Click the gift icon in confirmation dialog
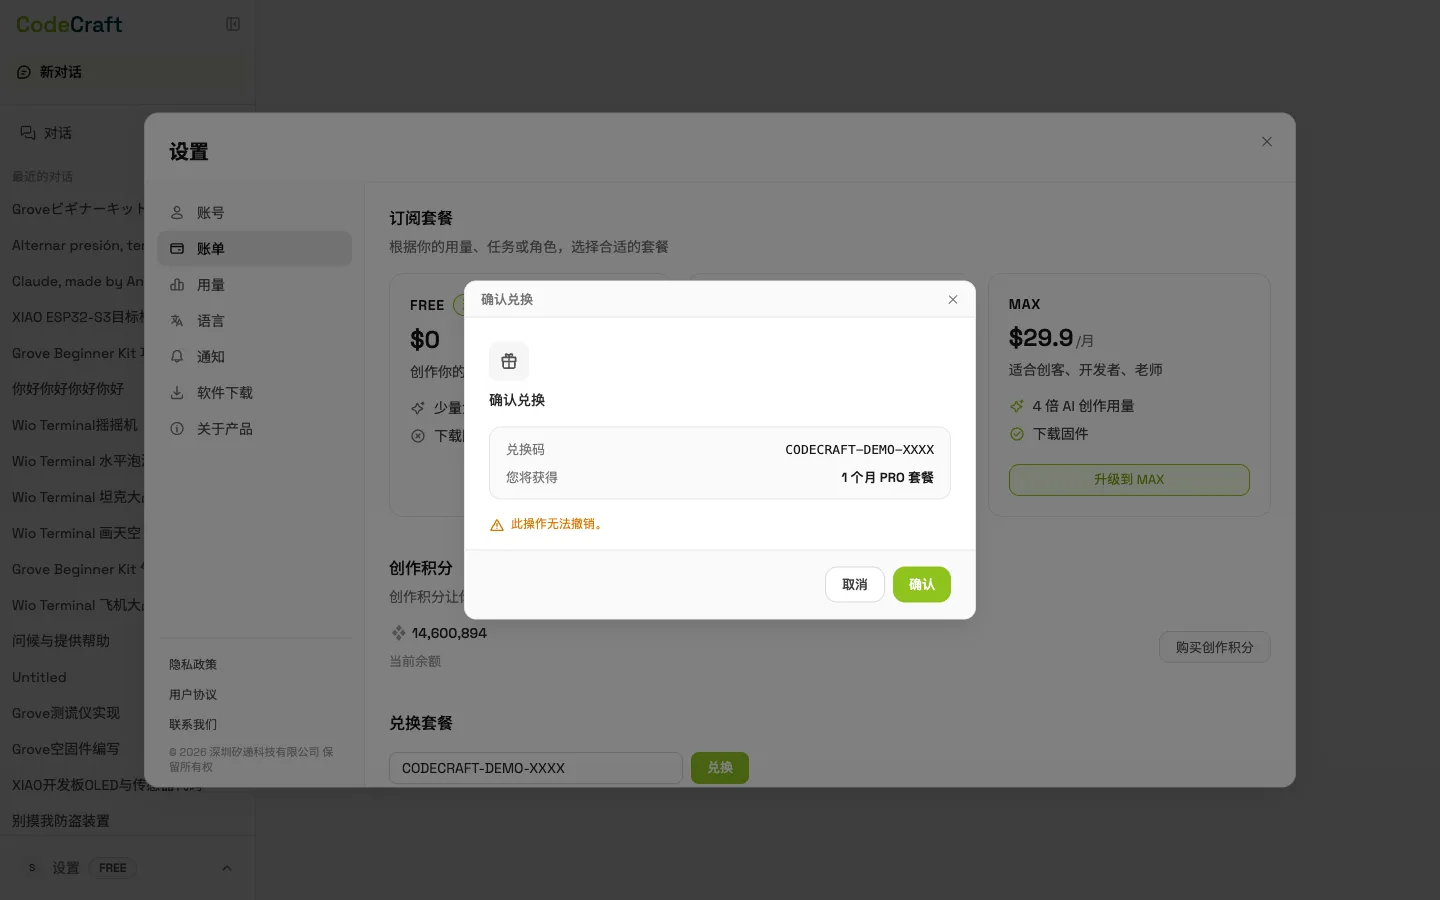The image size is (1440, 900). click(509, 361)
